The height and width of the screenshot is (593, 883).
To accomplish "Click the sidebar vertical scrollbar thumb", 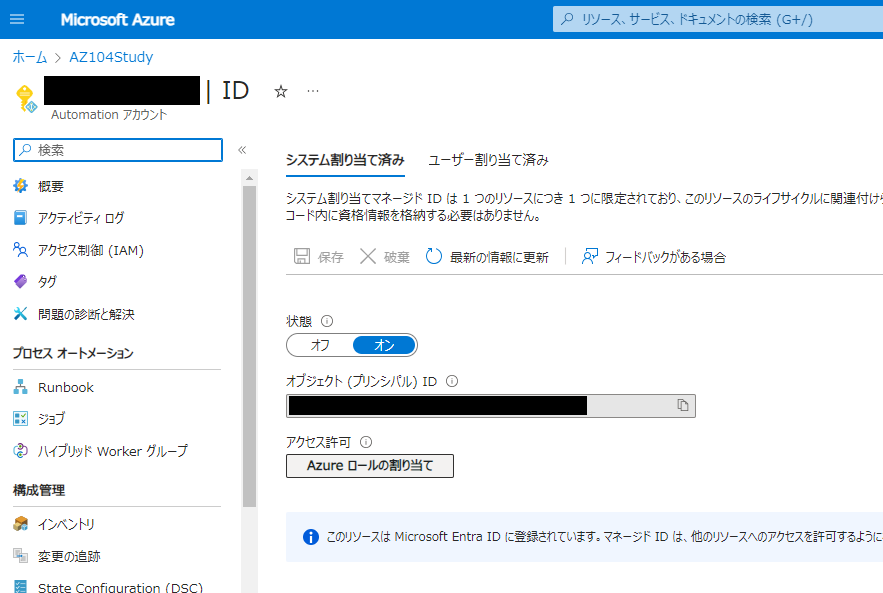I will pyautogui.click(x=249, y=346).
